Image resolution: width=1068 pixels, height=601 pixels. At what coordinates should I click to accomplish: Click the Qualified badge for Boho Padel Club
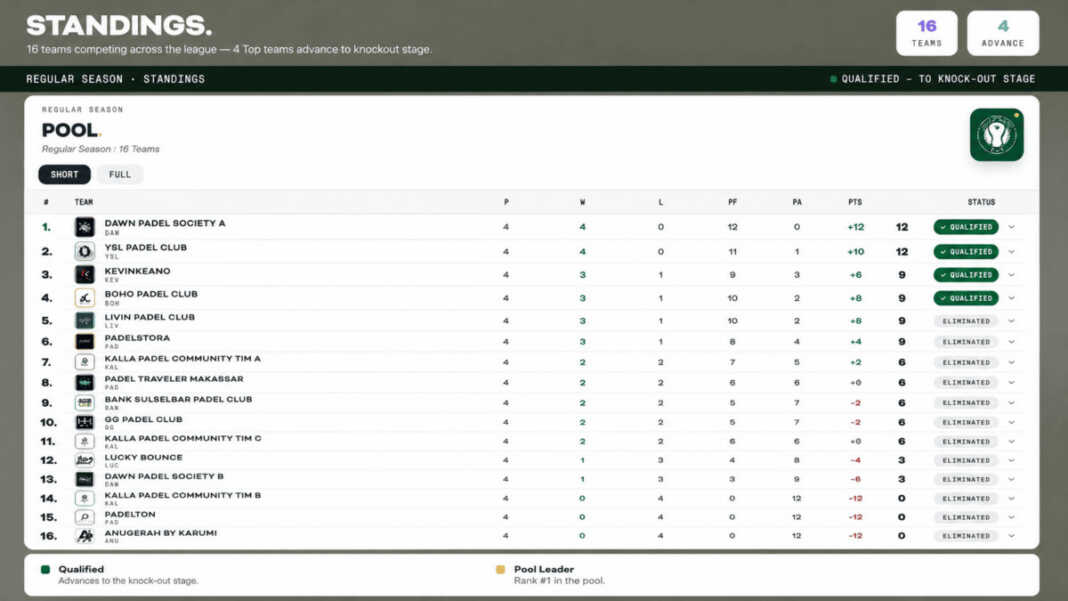pos(966,298)
